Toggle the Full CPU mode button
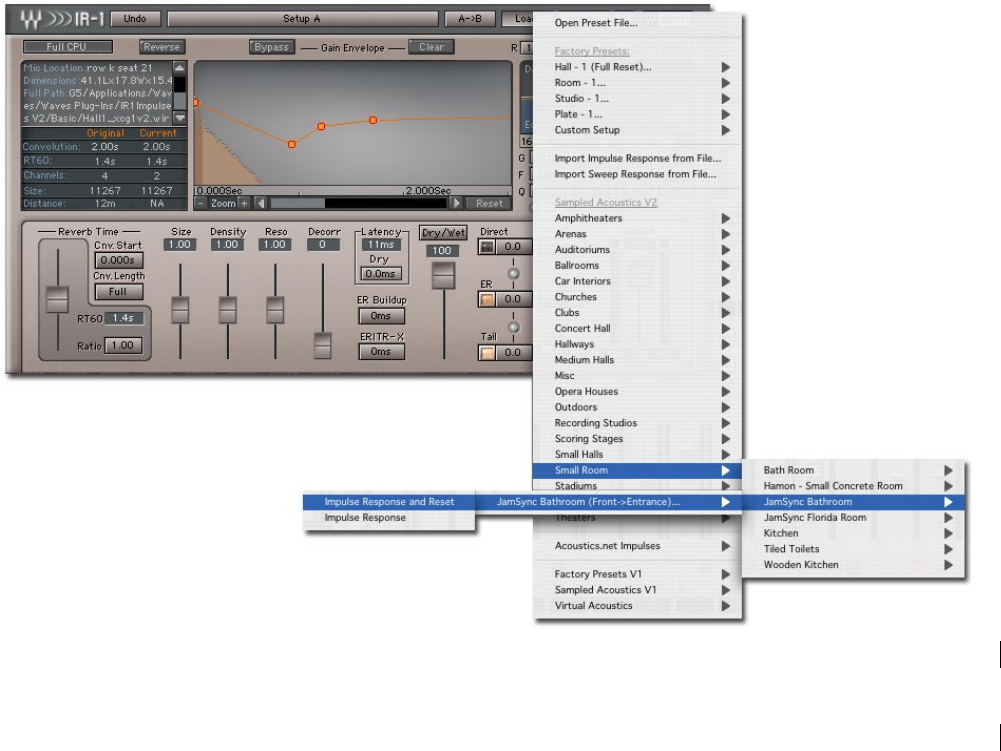 (68, 47)
